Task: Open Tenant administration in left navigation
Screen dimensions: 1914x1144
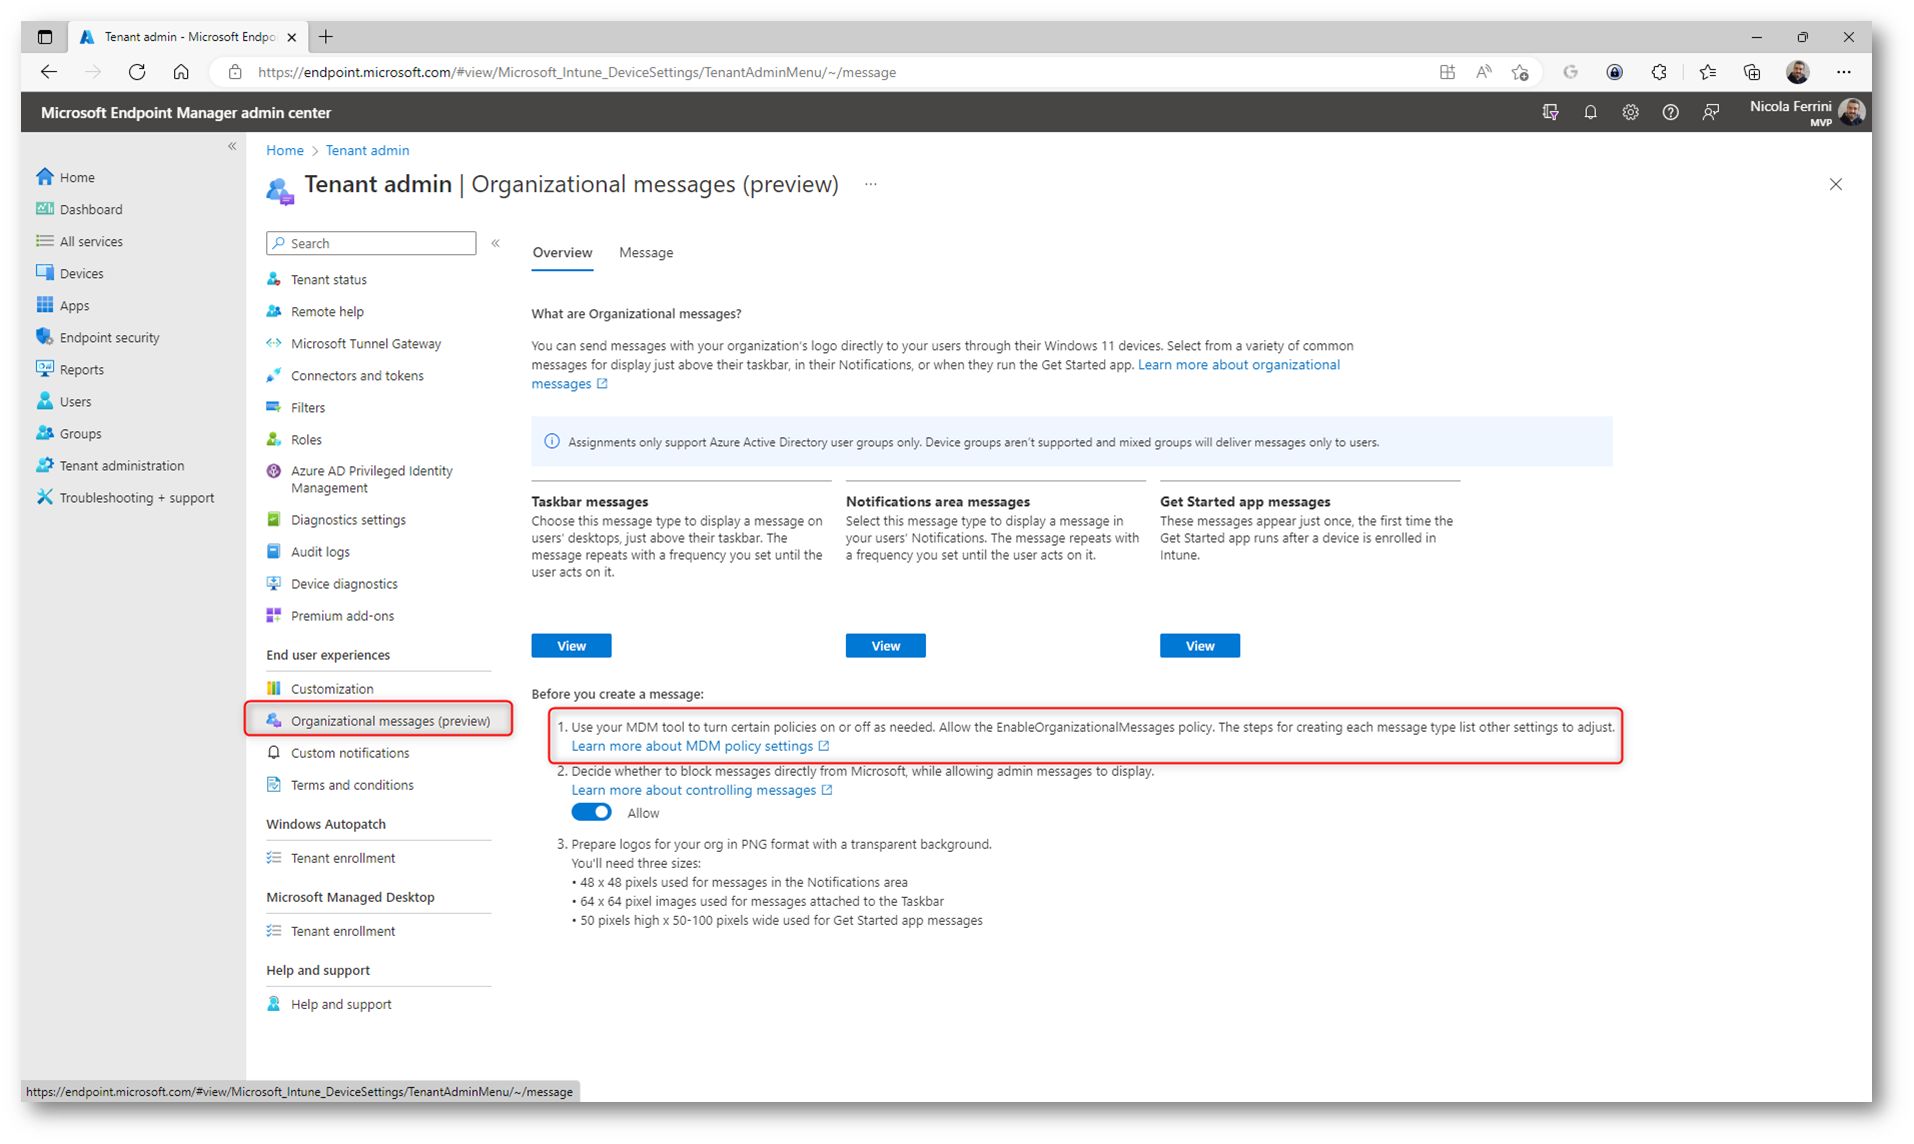Action: [110, 465]
